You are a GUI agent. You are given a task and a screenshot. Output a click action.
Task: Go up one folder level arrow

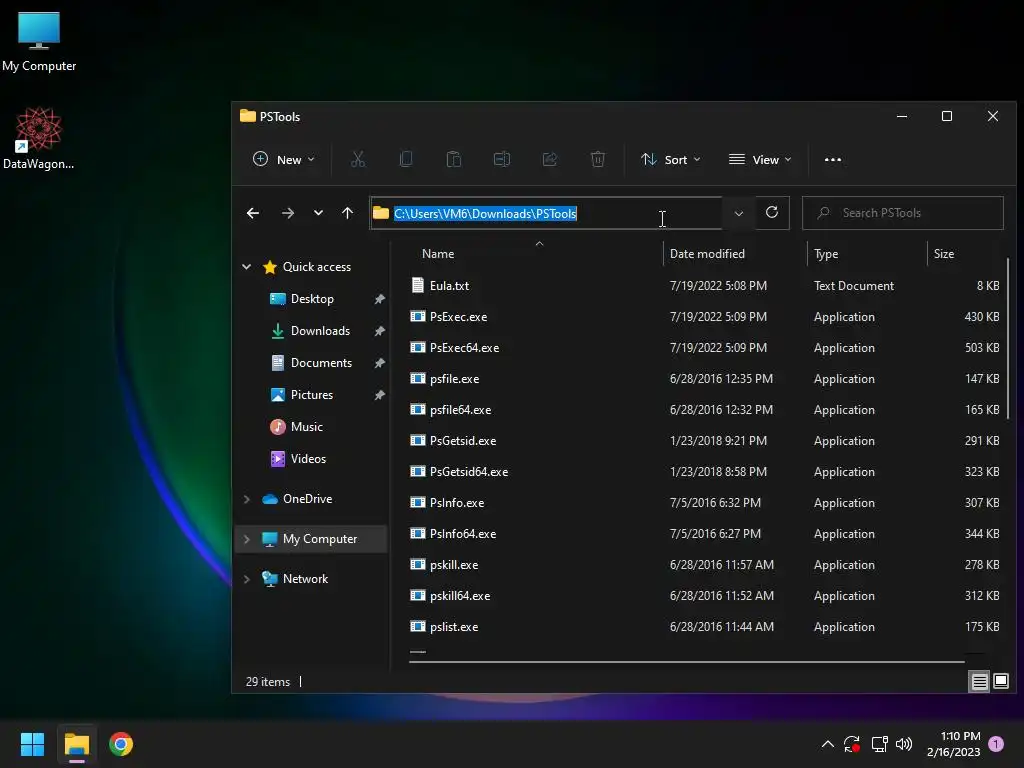pos(347,213)
